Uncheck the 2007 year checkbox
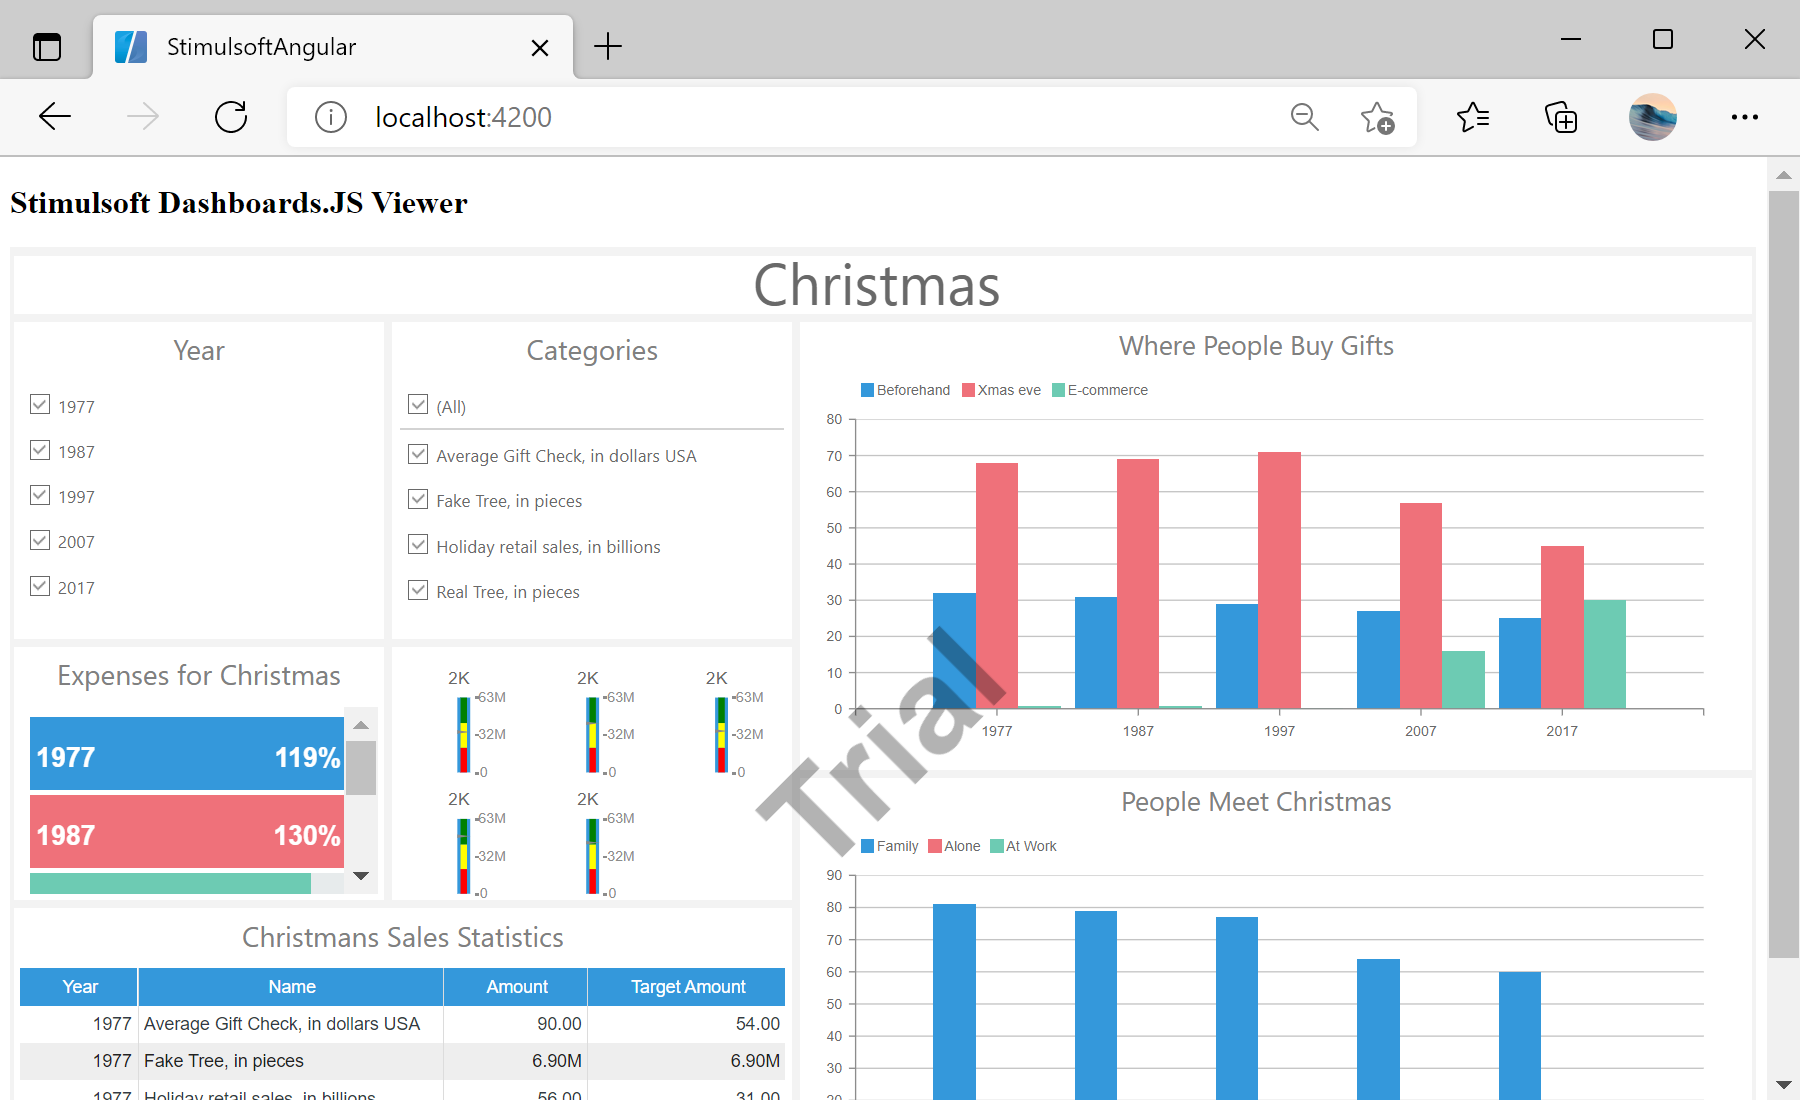 click(40, 540)
